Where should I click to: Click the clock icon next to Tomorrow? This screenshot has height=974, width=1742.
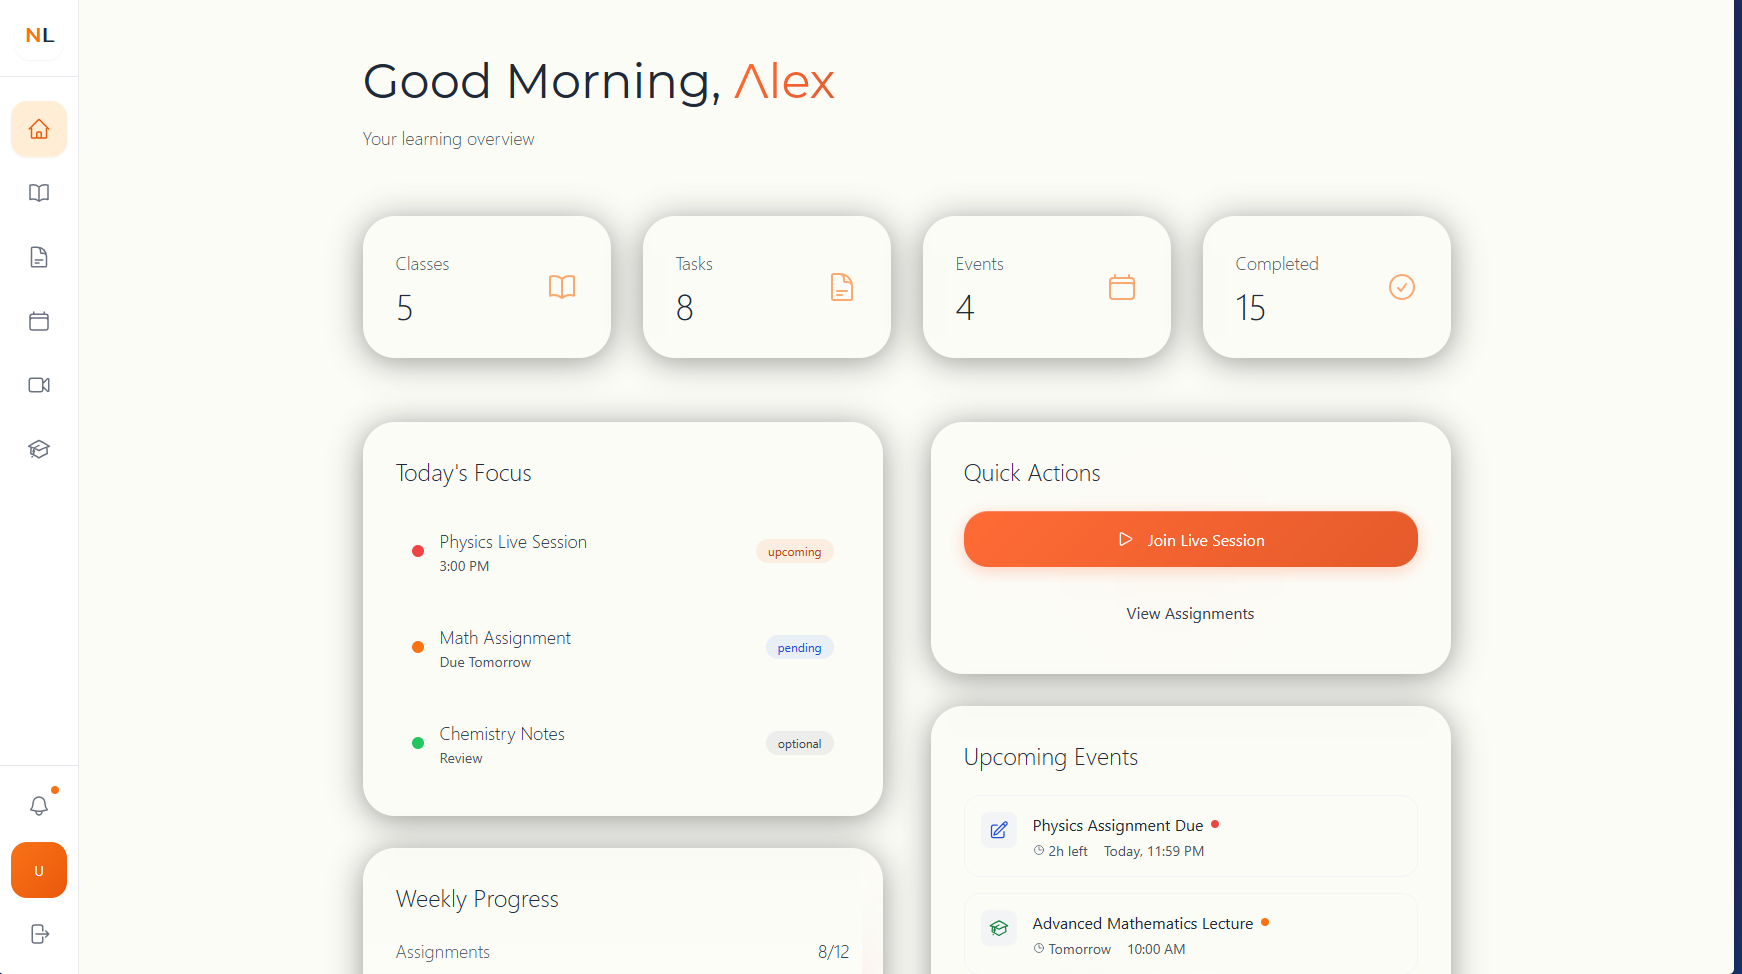[1039, 949]
